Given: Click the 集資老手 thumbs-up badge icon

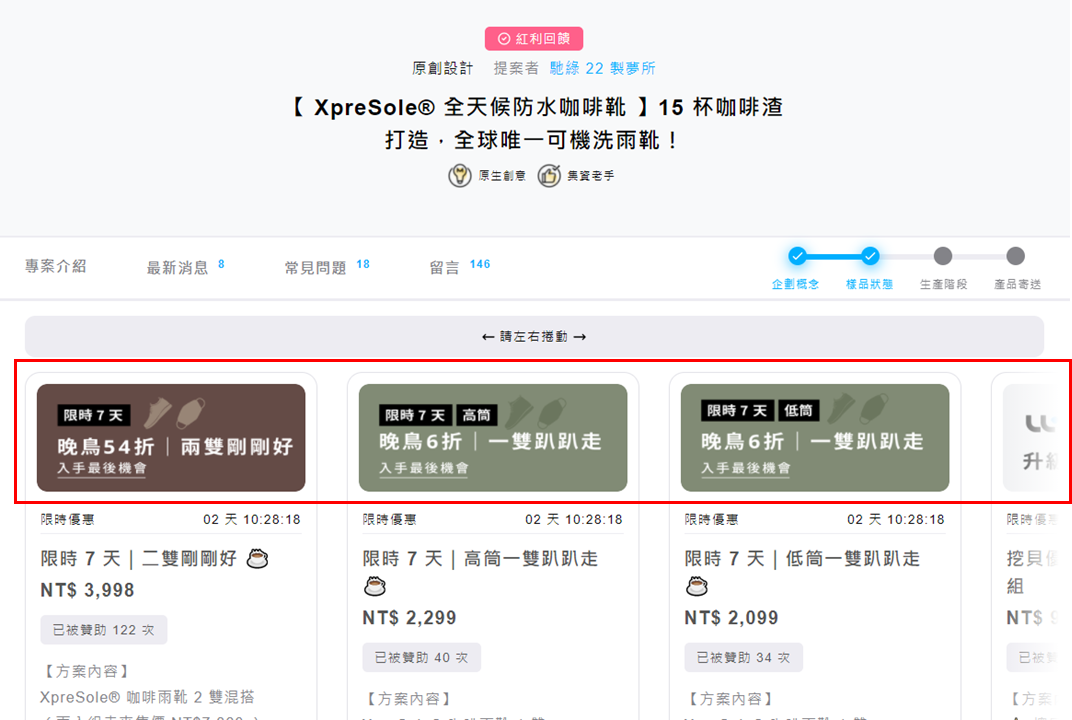Looking at the screenshot, I should point(548,176).
